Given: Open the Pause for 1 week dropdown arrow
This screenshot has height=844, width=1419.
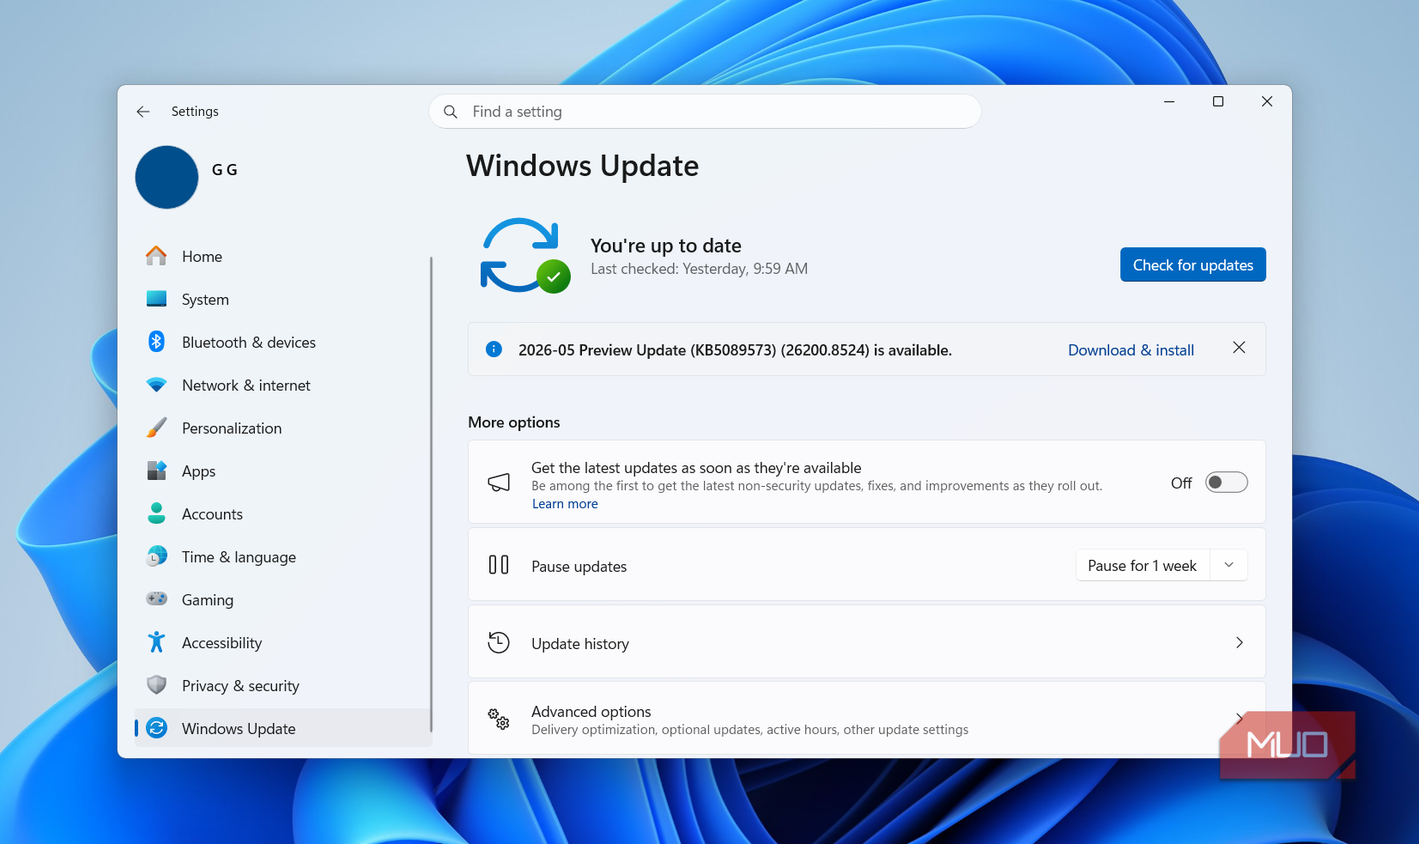Looking at the screenshot, I should (1229, 565).
